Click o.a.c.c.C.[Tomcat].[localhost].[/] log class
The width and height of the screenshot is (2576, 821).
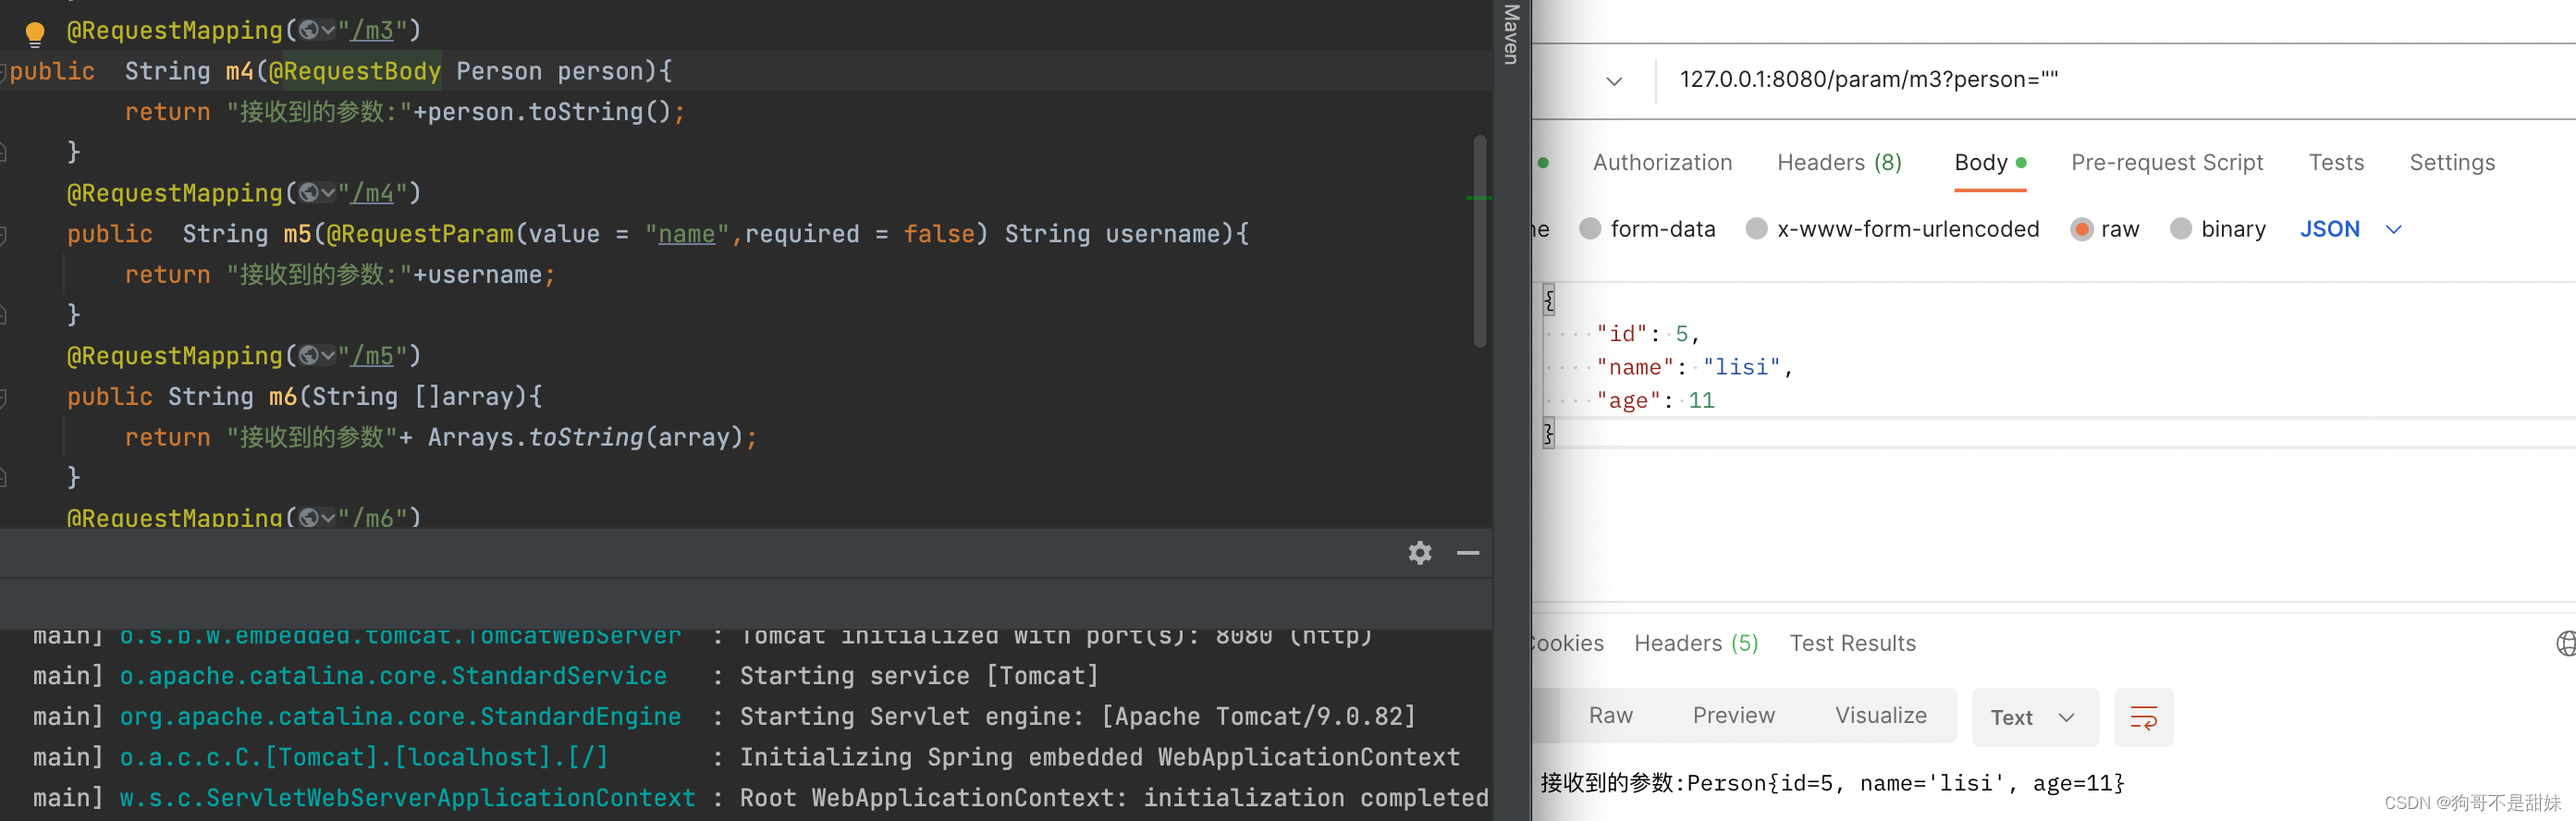coord(364,757)
